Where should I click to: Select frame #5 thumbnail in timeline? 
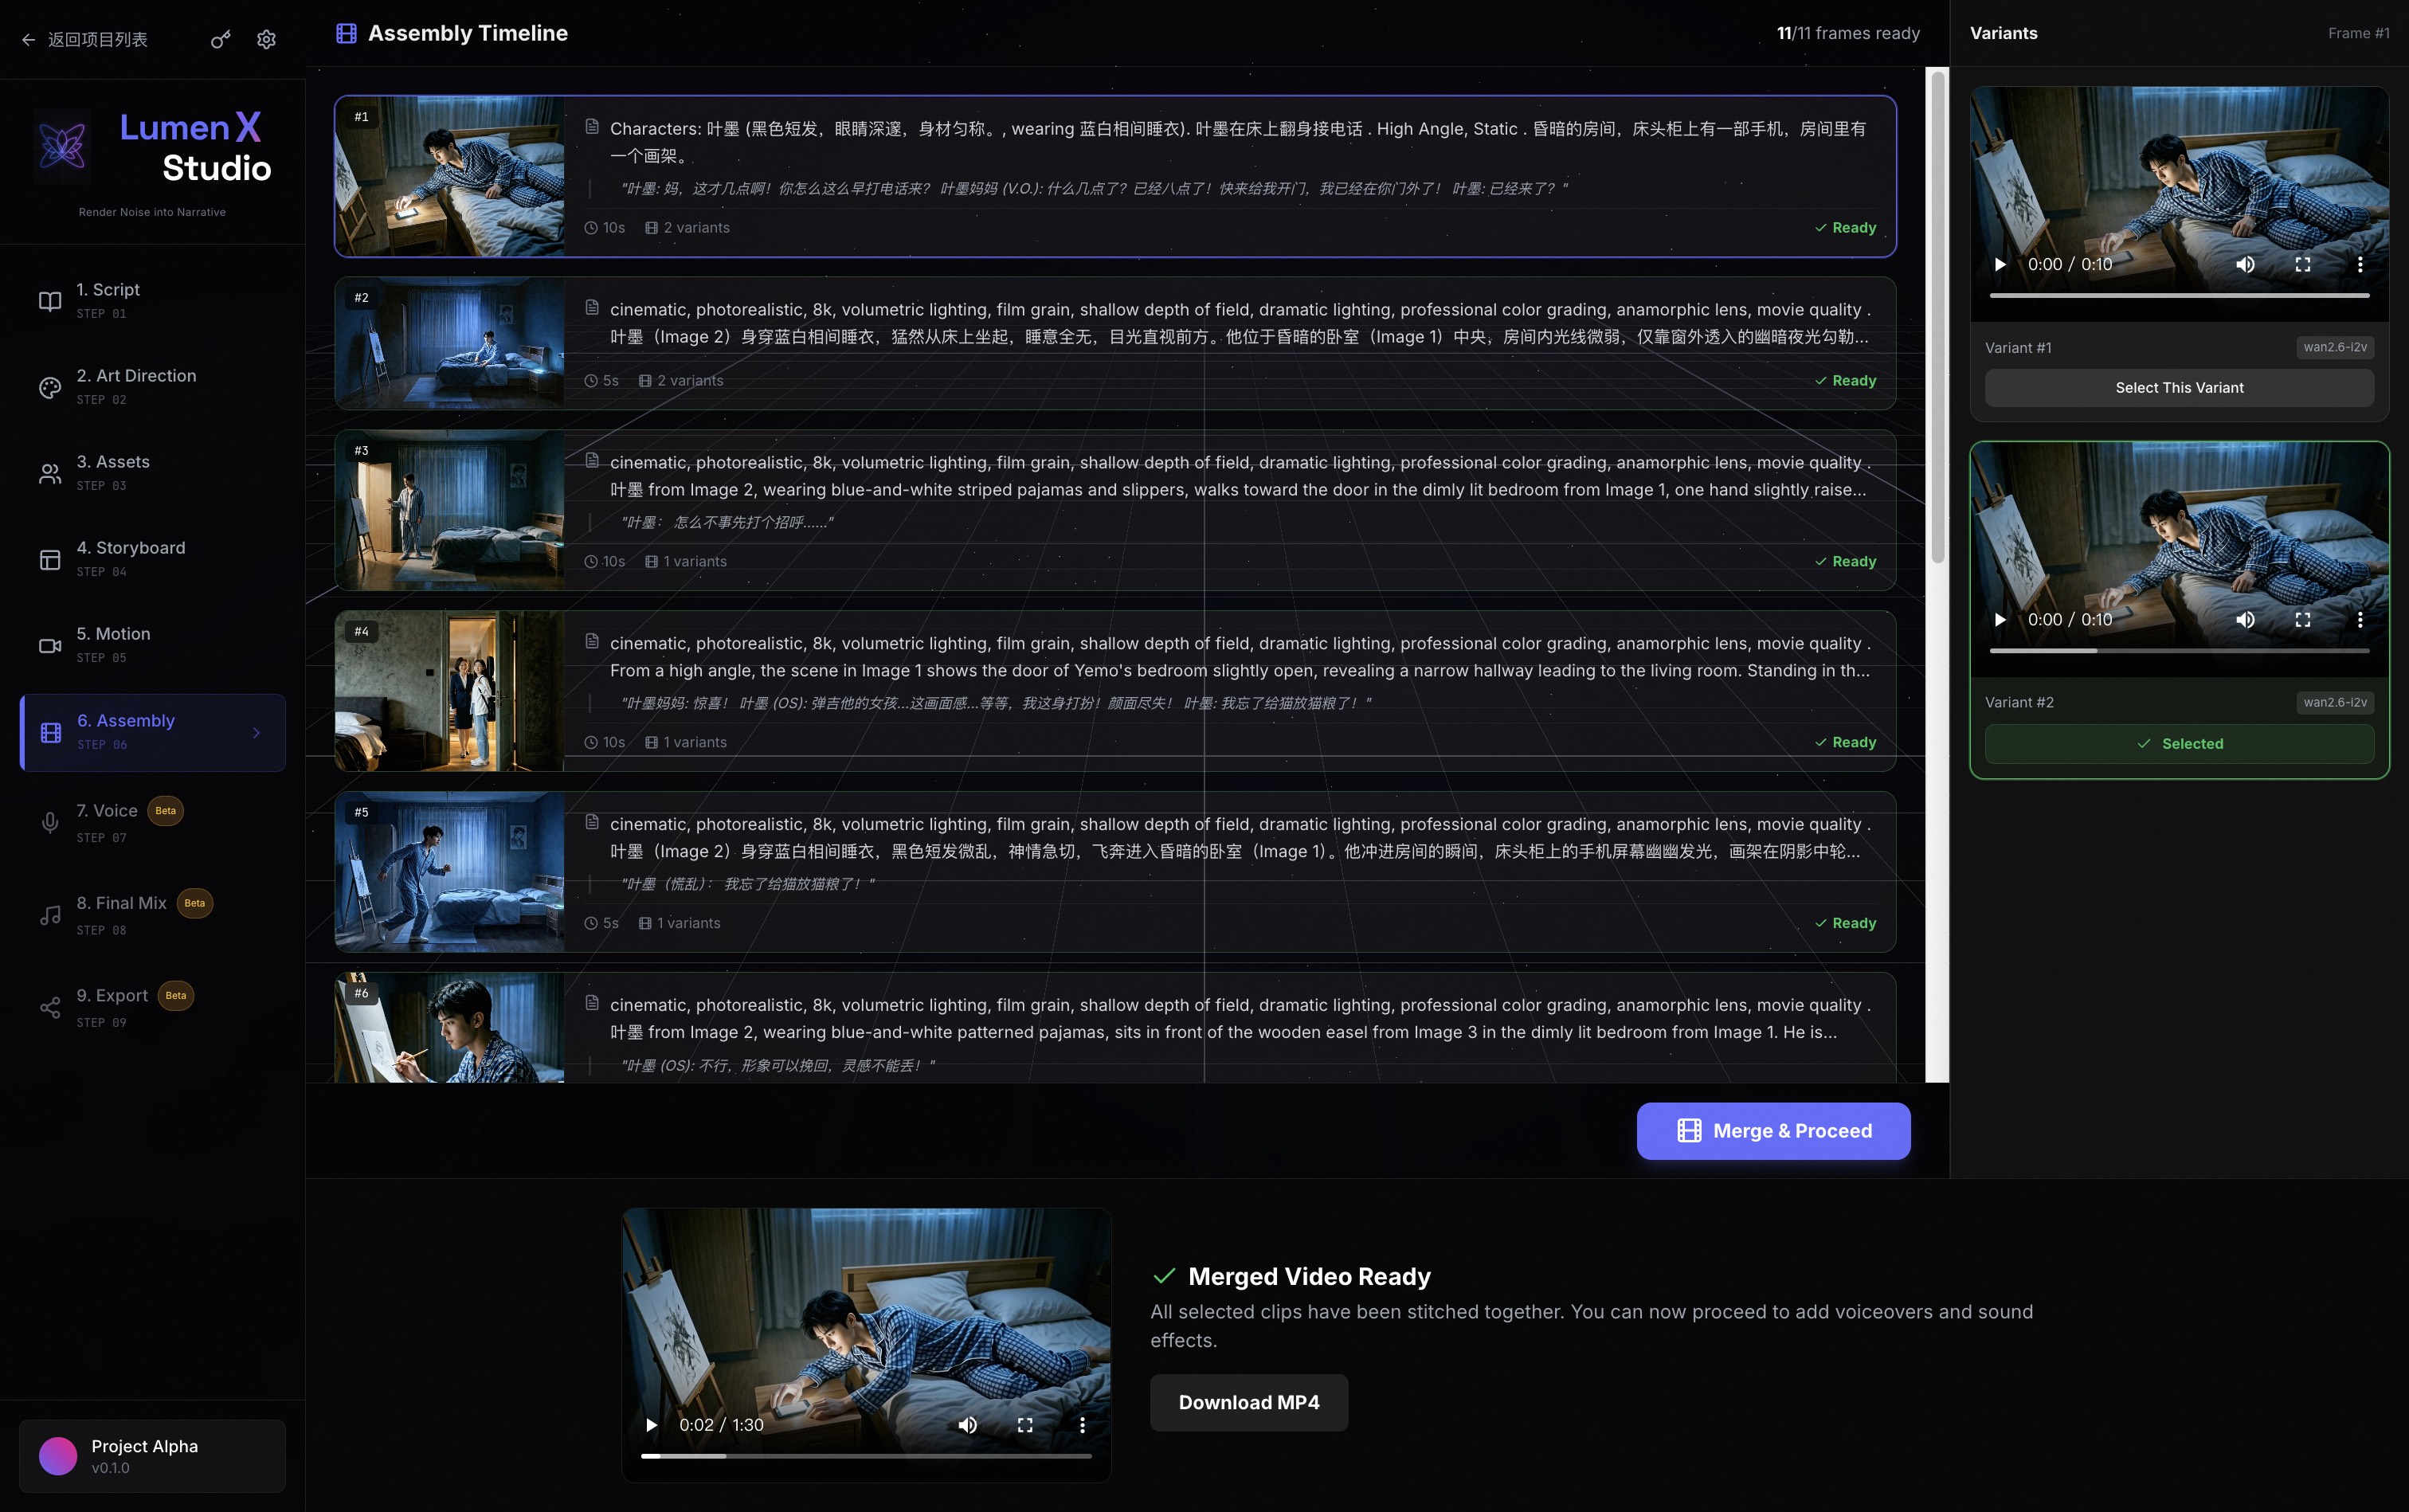pyautogui.click(x=450, y=872)
